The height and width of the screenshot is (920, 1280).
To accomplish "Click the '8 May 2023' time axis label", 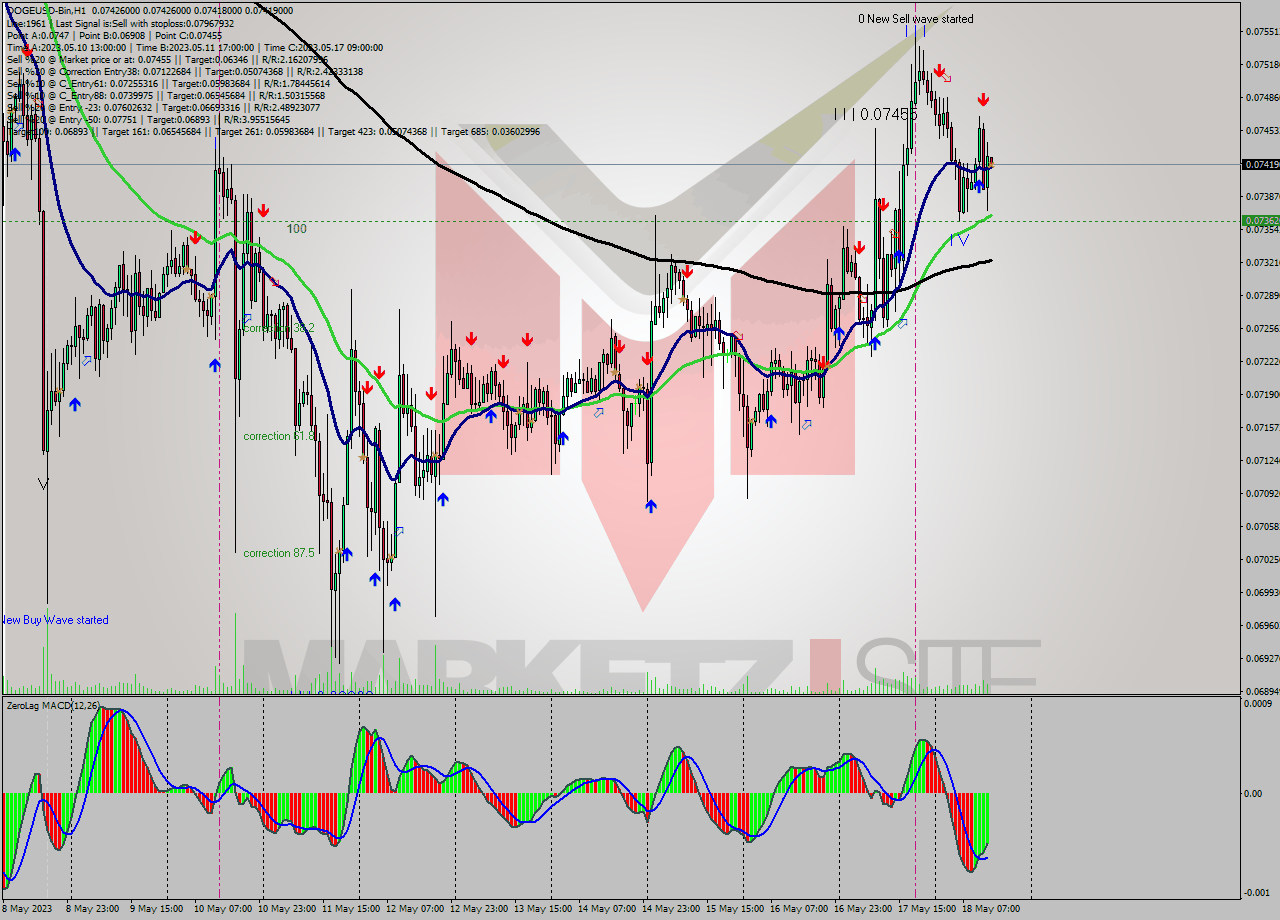I will tap(25, 909).
